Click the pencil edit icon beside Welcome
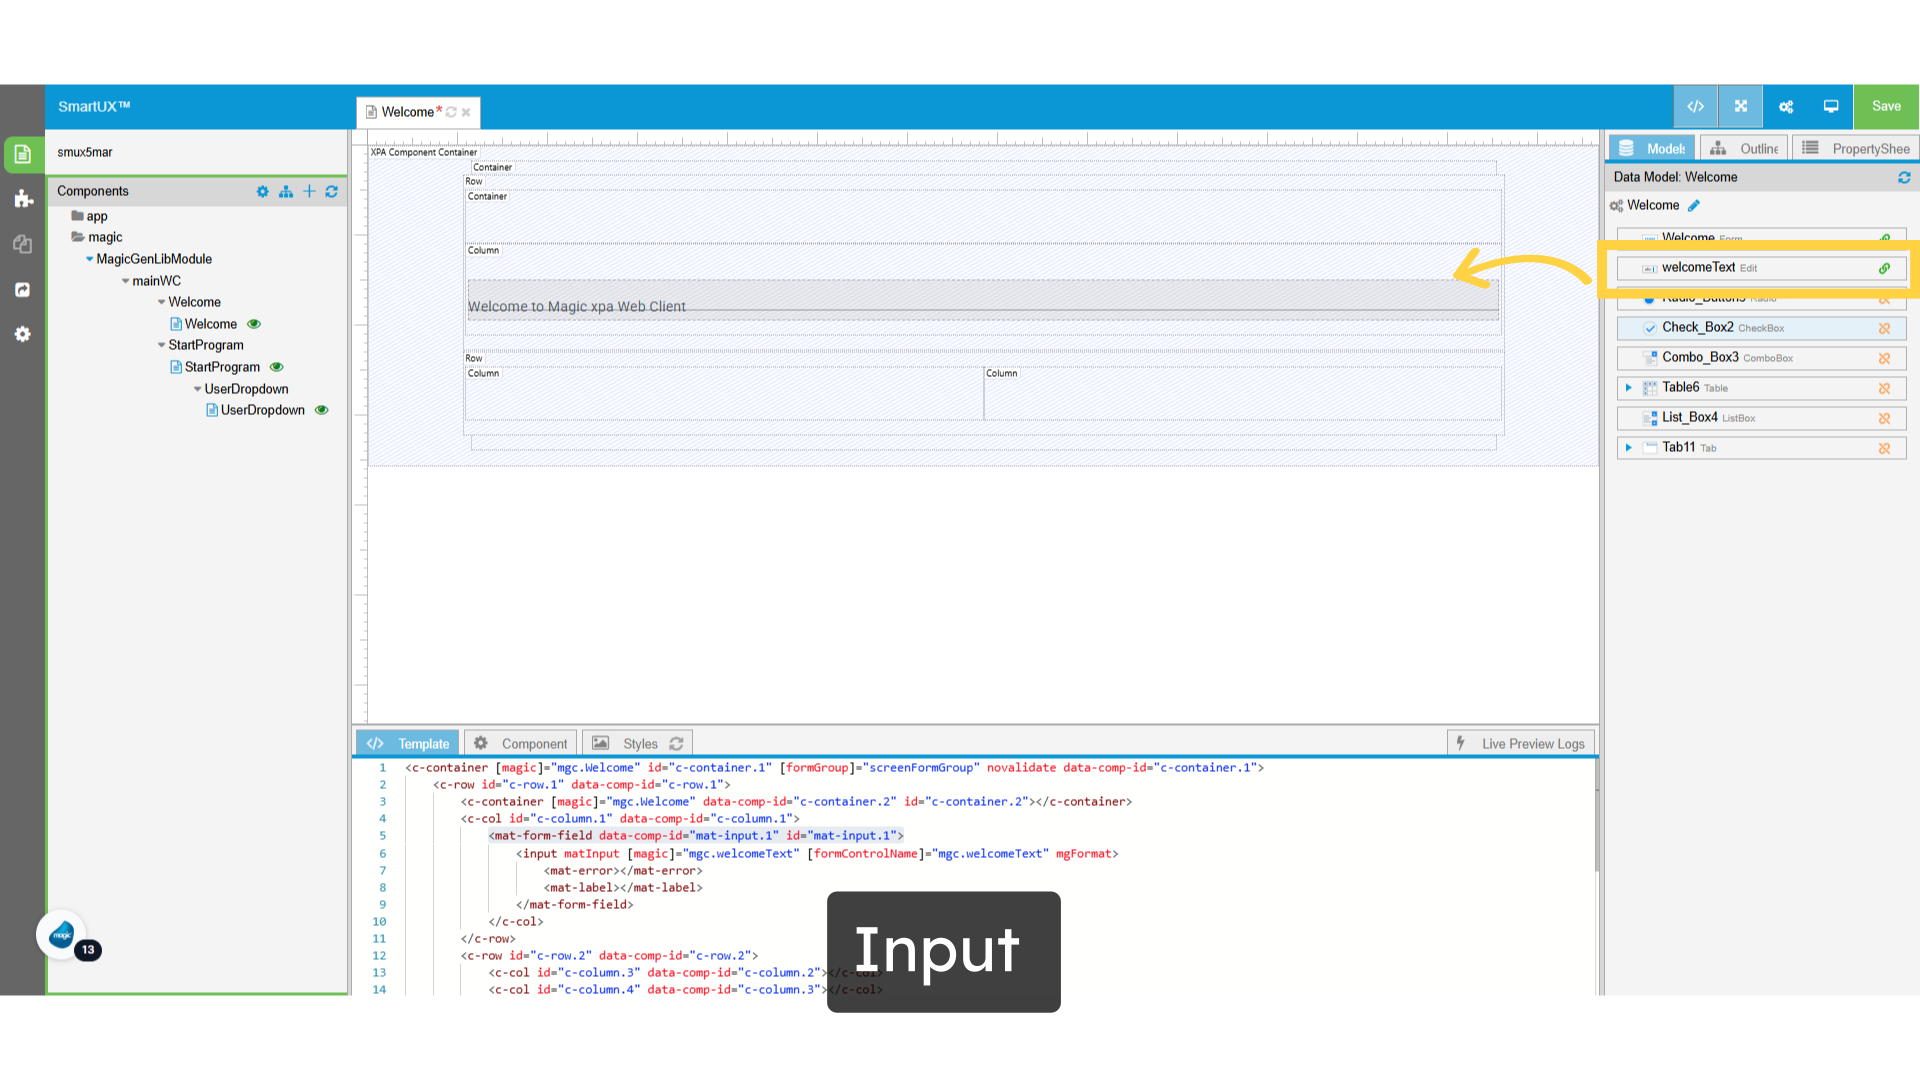The height and width of the screenshot is (1080, 1920). point(1694,206)
